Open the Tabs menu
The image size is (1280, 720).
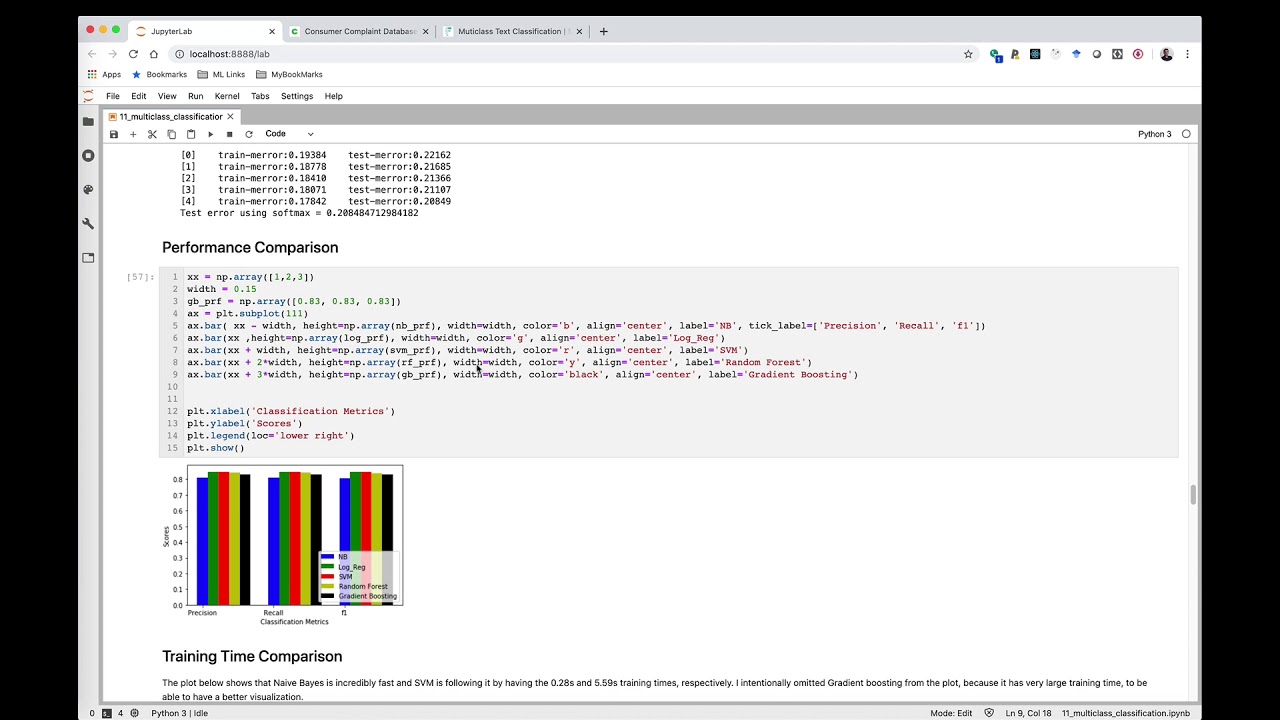click(x=260, y=96)
